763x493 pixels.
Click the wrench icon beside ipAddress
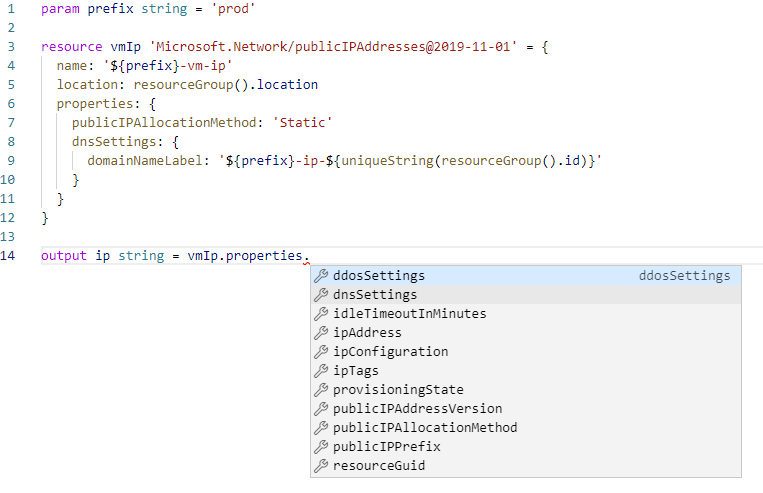[321, 333]
